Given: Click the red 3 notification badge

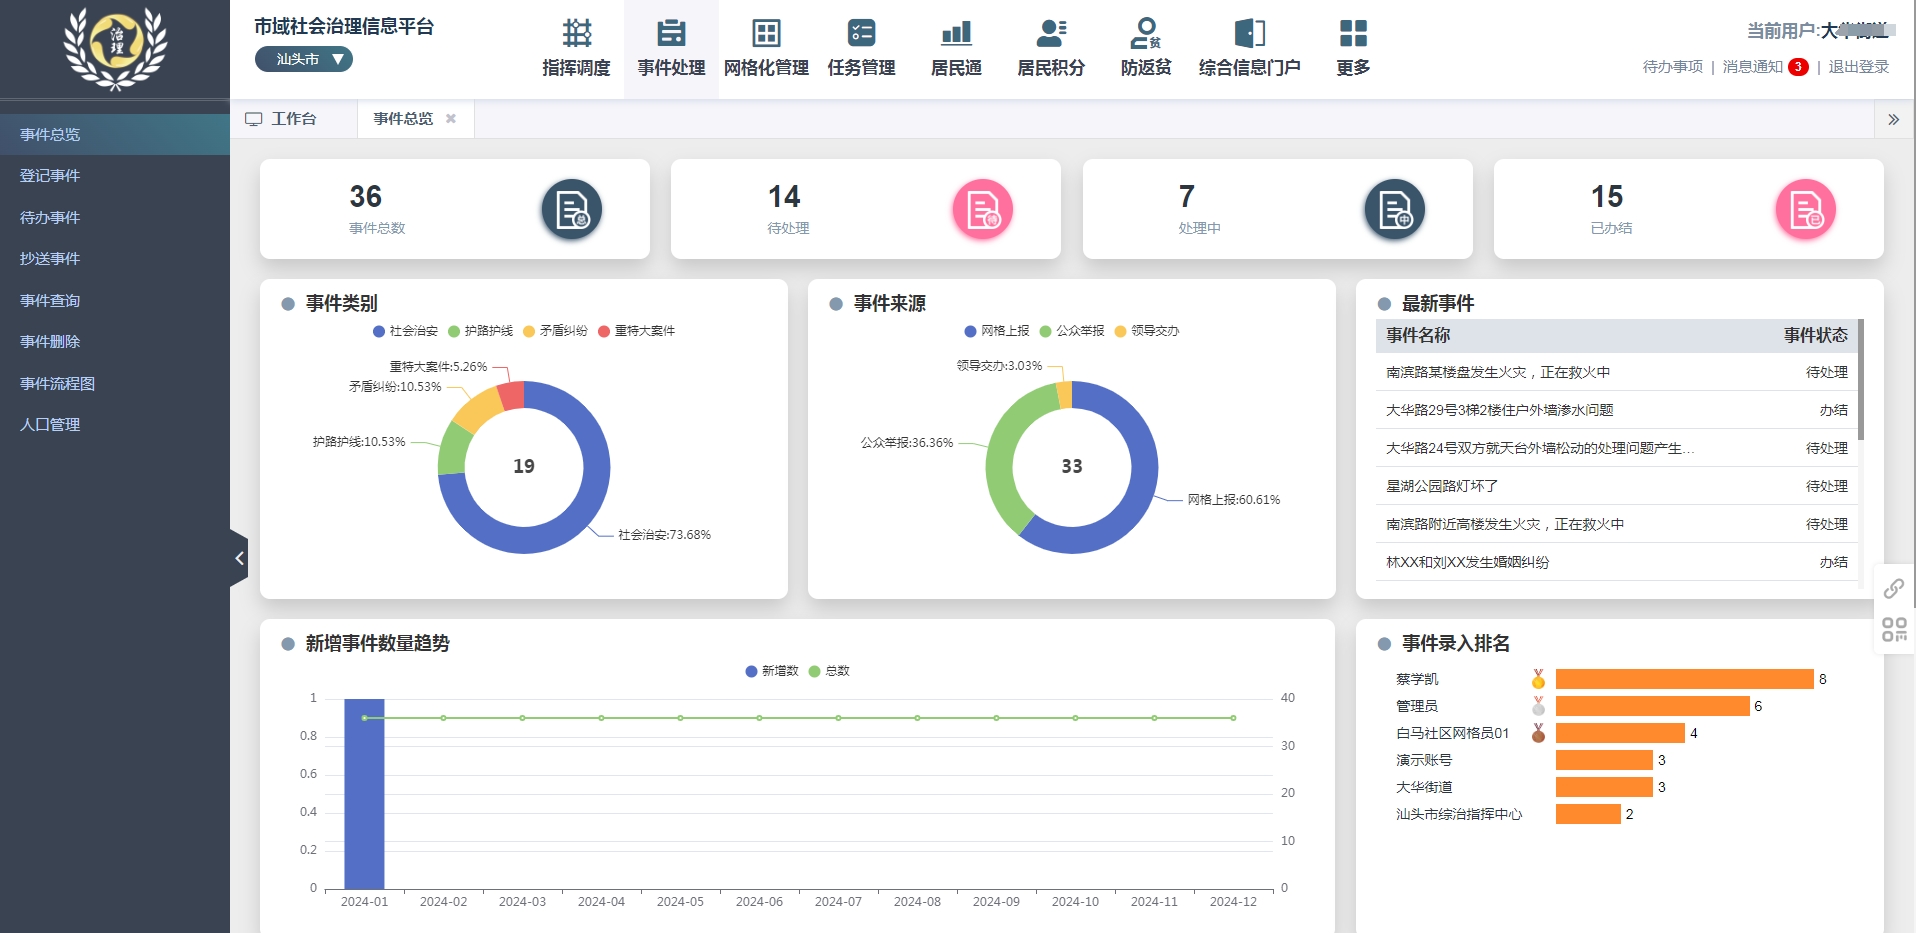Looking at the screenshot, I should (1798, 67).
